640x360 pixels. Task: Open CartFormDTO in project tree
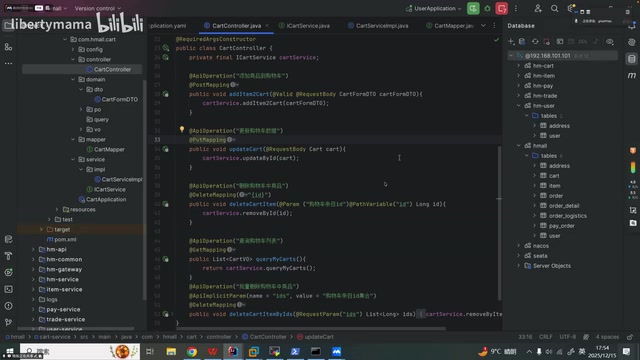(x=120, y=99)
